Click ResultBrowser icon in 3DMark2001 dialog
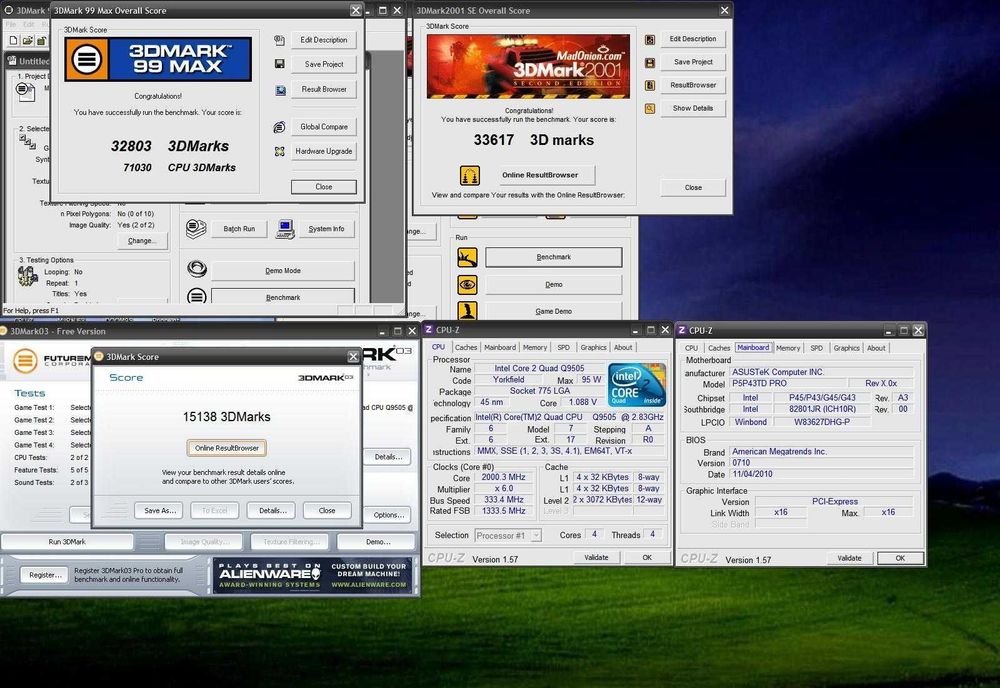This screenshot has height=688, width=1000. pyautogui.click(x=650, y=85)
